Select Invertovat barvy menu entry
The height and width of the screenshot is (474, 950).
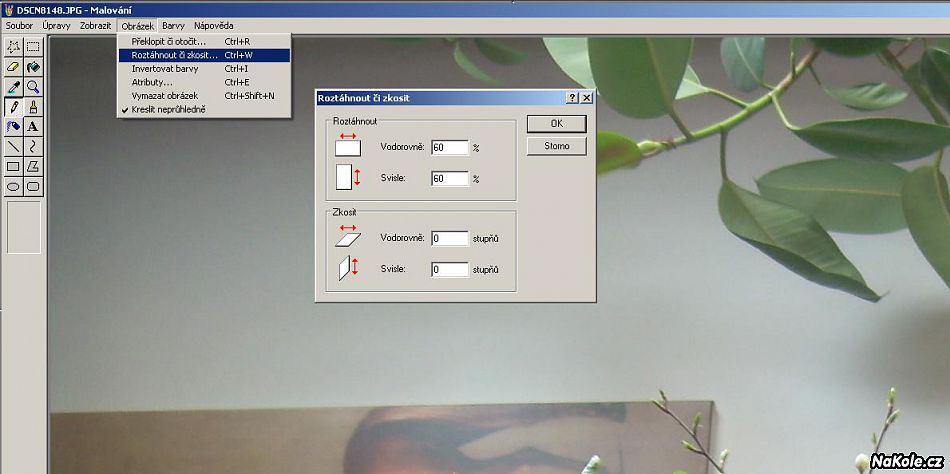point(165,69)
